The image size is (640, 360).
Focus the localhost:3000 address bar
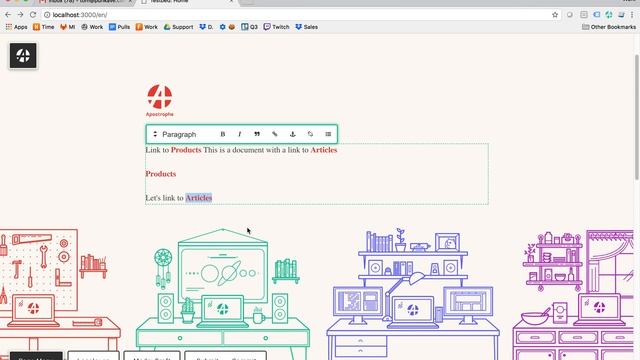301,15
